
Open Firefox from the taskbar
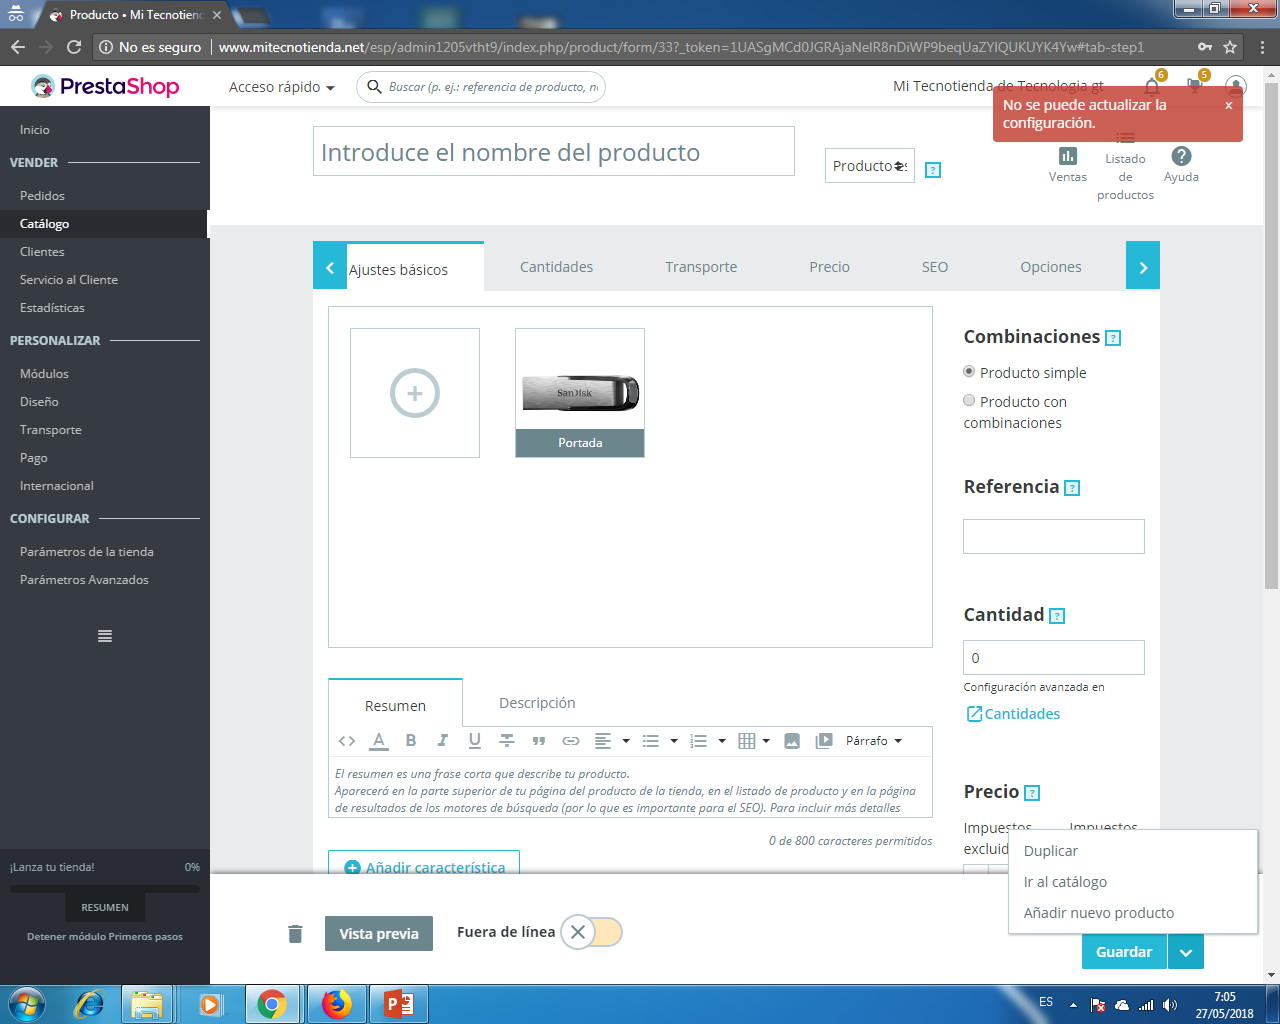(337, 1004)
